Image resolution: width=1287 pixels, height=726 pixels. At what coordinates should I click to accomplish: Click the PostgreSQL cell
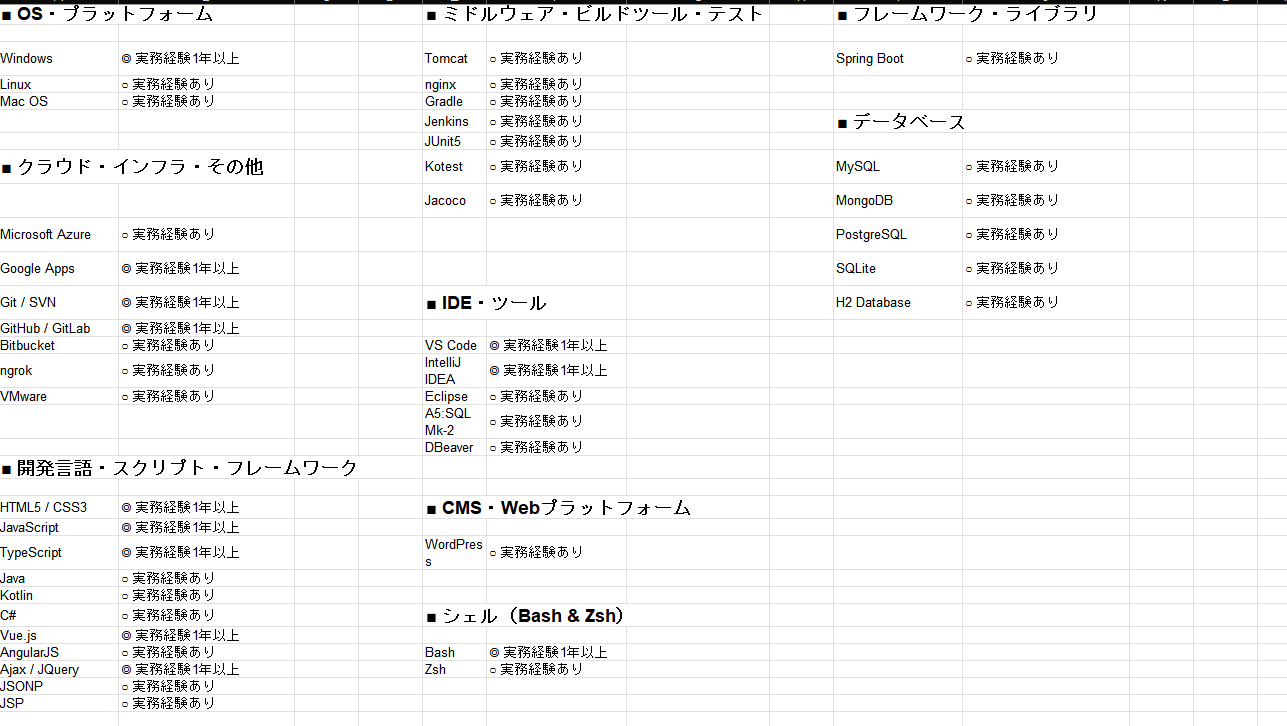(898, 235)
